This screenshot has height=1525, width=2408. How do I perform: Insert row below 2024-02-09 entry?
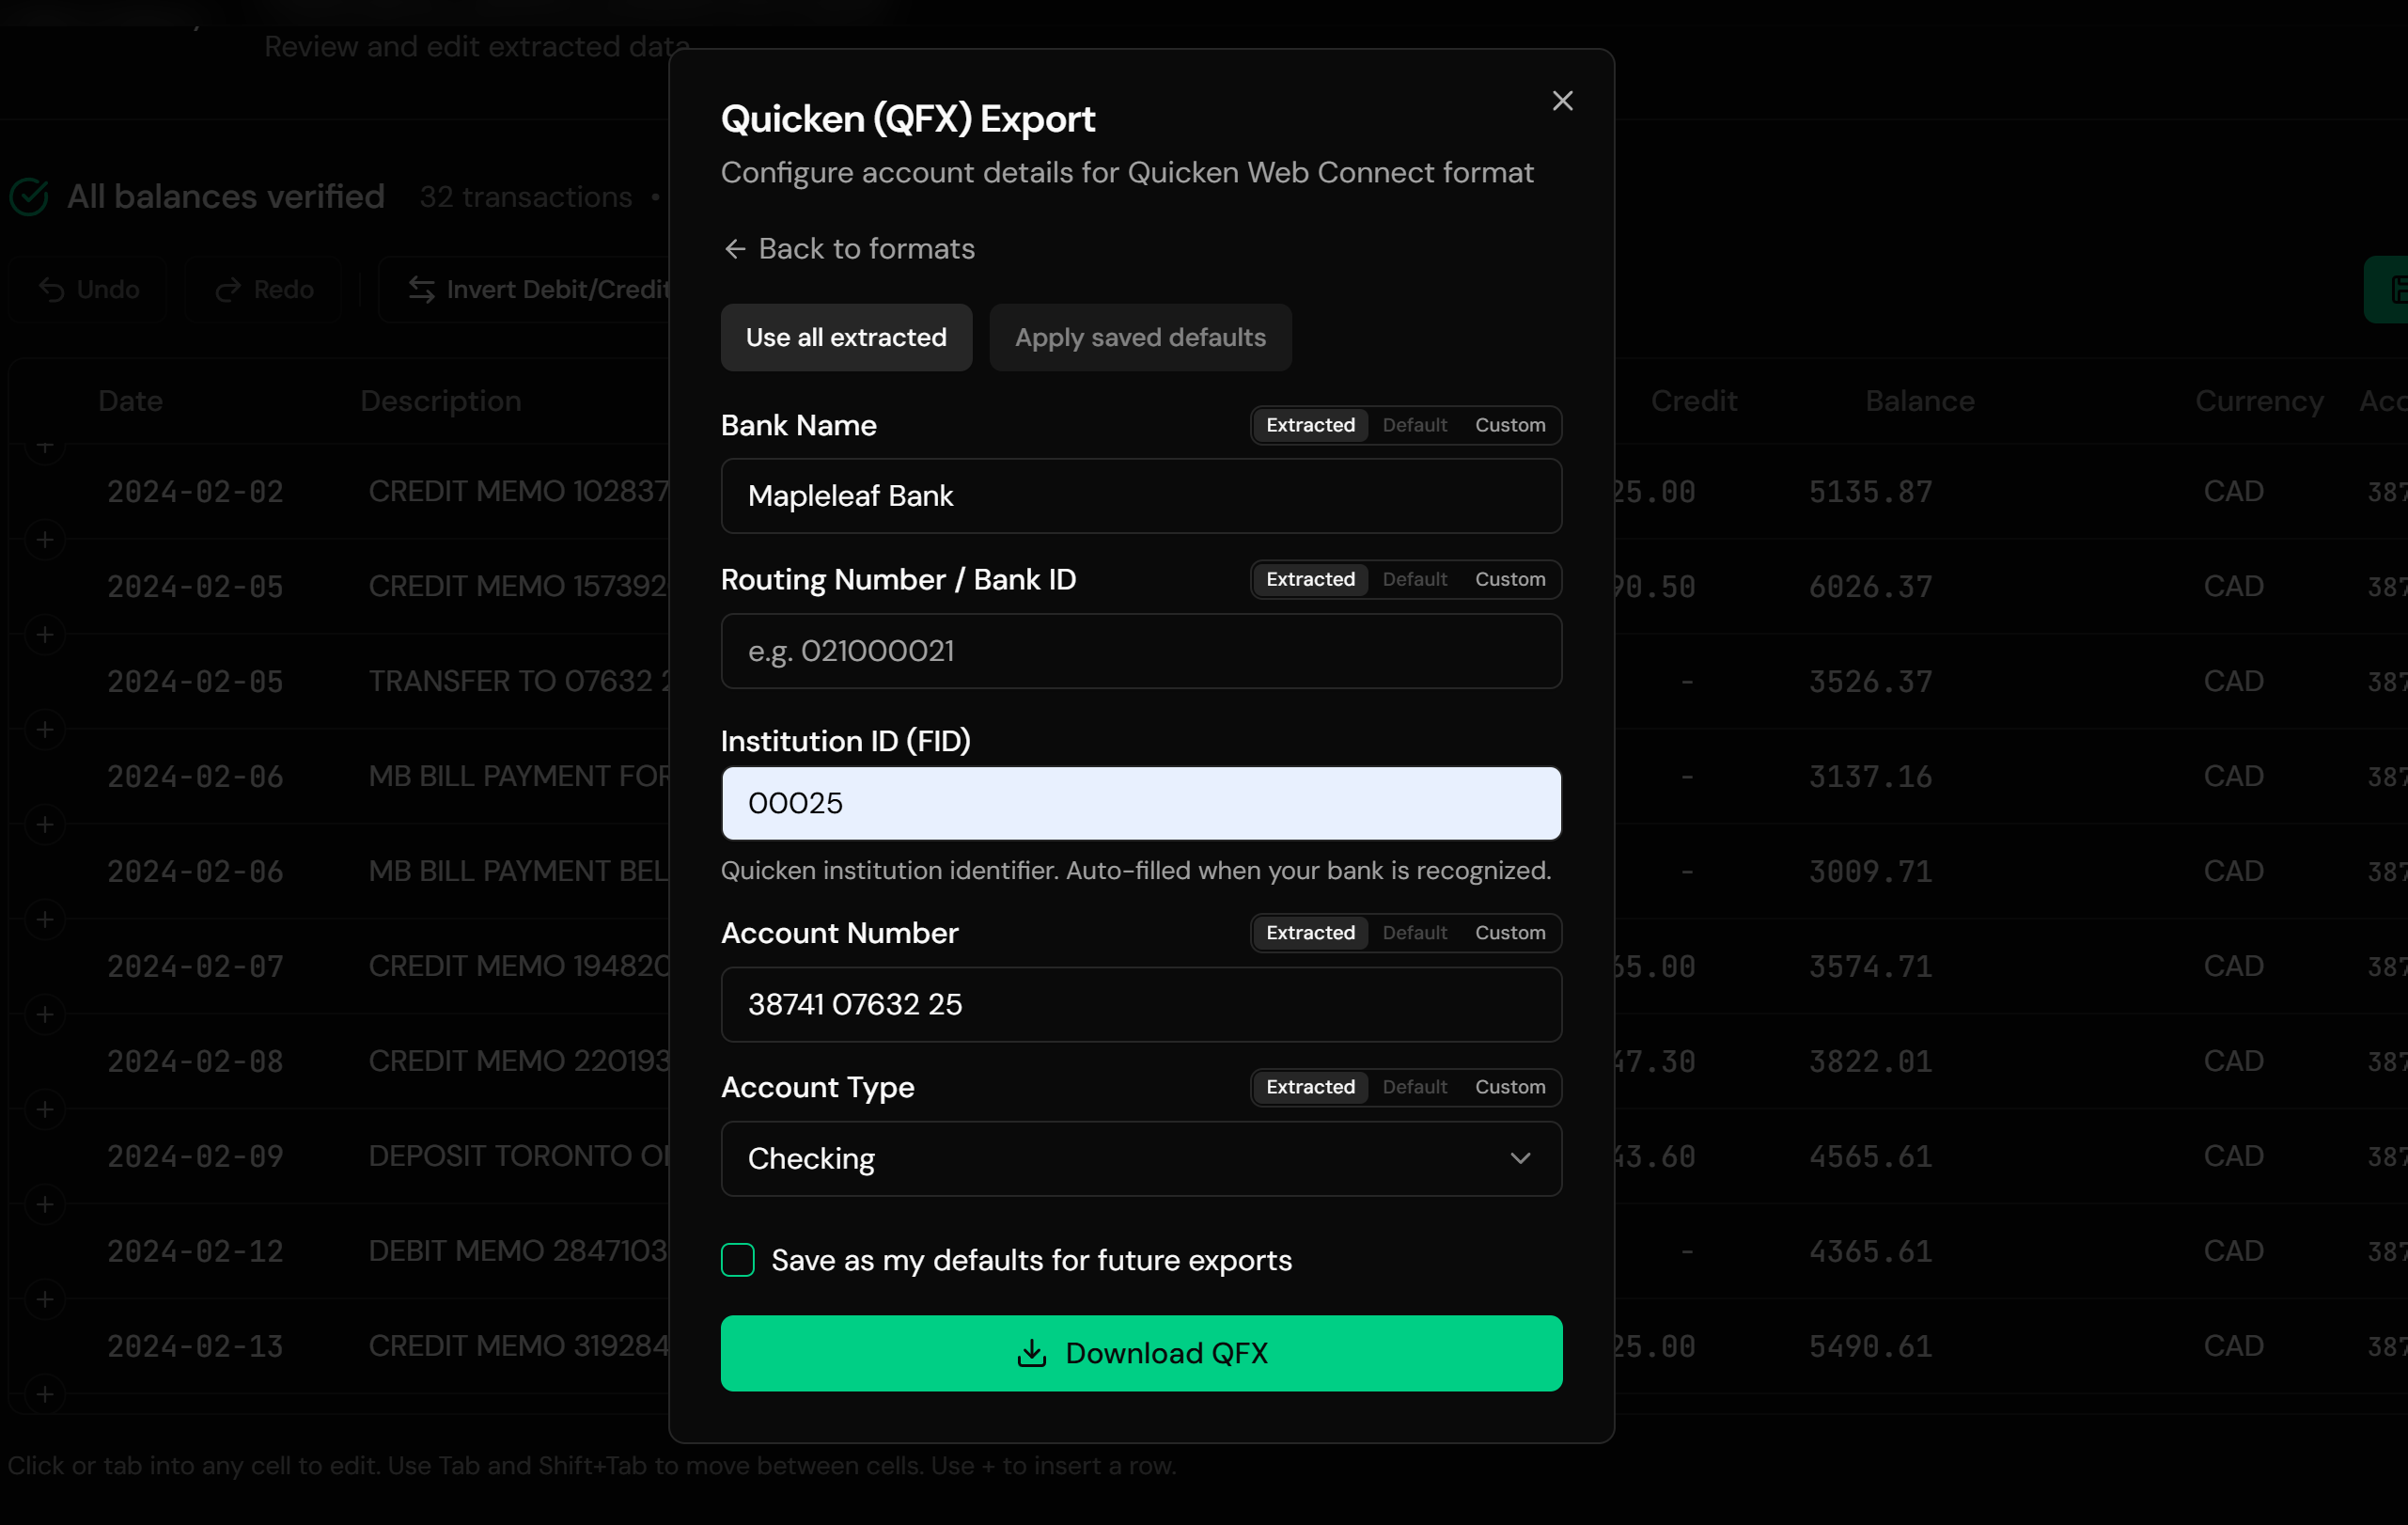(45, 1205)
